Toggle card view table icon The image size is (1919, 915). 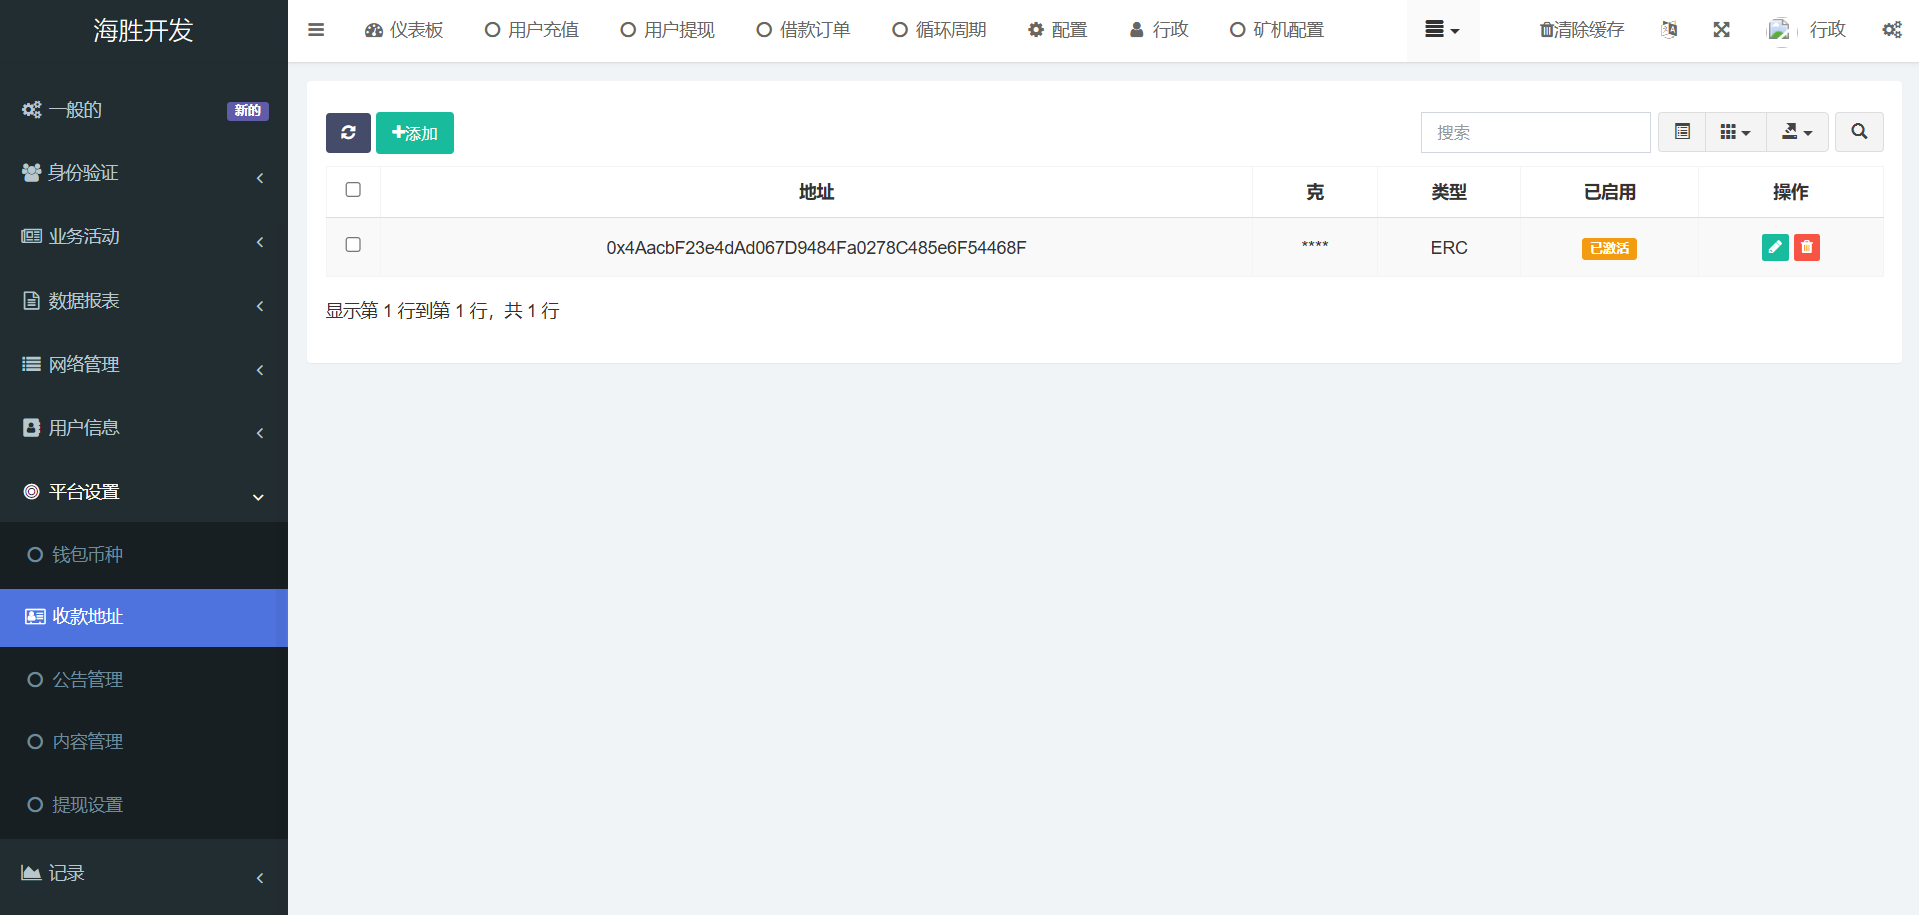click(x=1683, y=132)
